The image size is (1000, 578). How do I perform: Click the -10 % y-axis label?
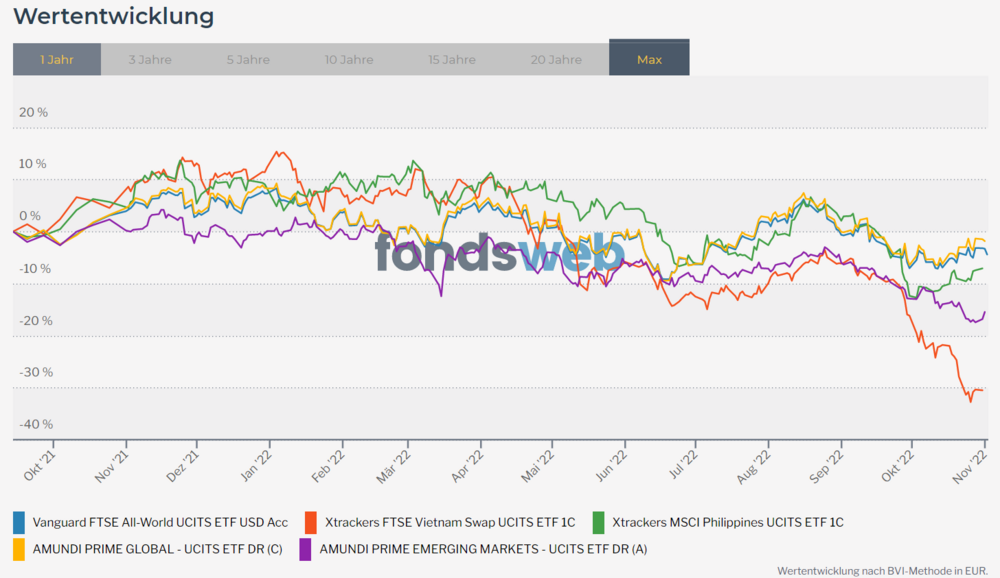coord(35,269)
